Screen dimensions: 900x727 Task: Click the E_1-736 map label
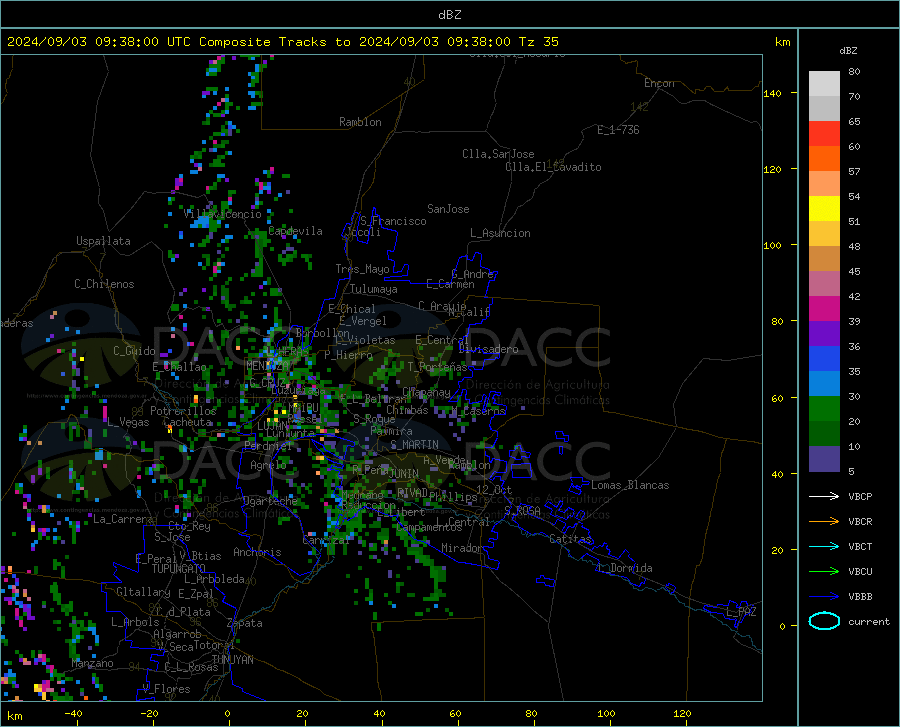coord(618,130)
